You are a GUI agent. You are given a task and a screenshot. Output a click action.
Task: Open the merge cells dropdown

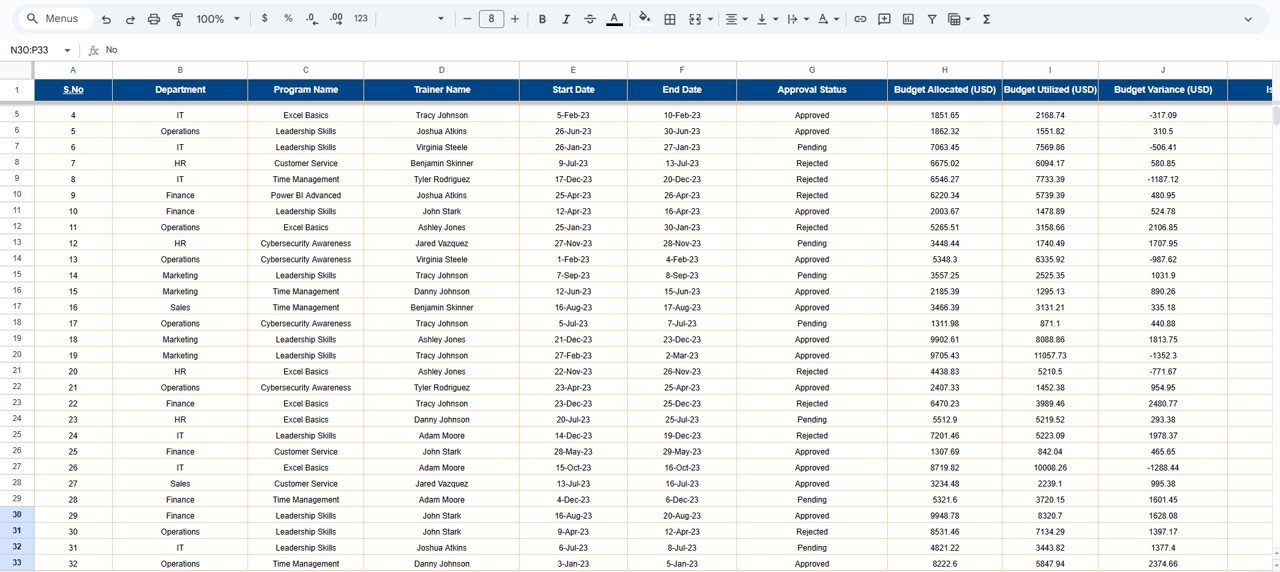[x=710, y=19]
